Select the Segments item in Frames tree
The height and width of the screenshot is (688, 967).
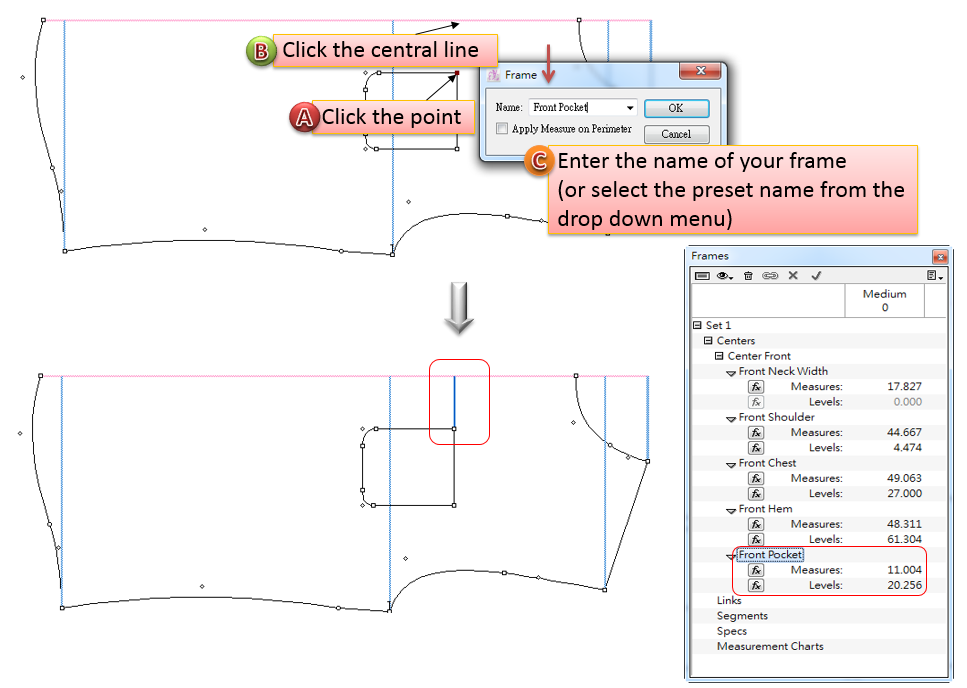click(x=742, y=616)
